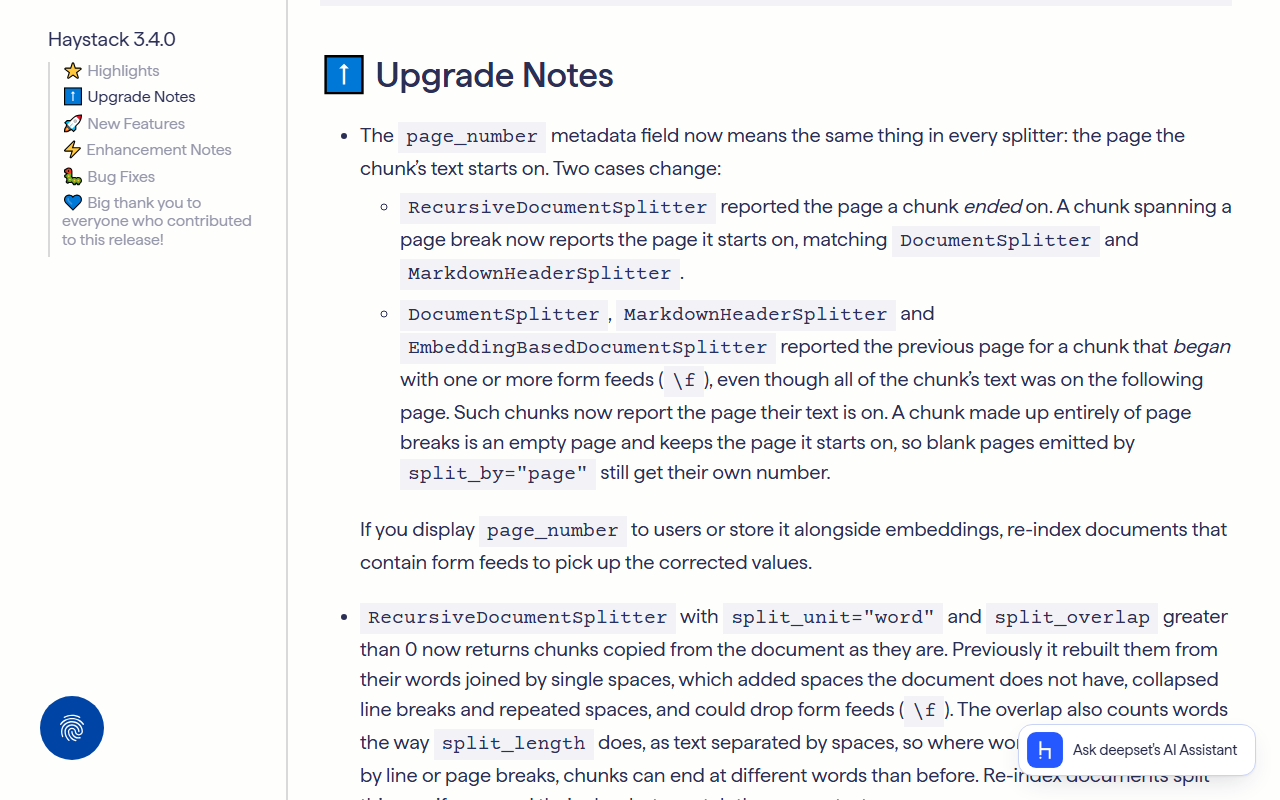Viewport: 1280px width, 800px height.
Task: Click the Upgrade Notes main heading
Action: (494, 75)
